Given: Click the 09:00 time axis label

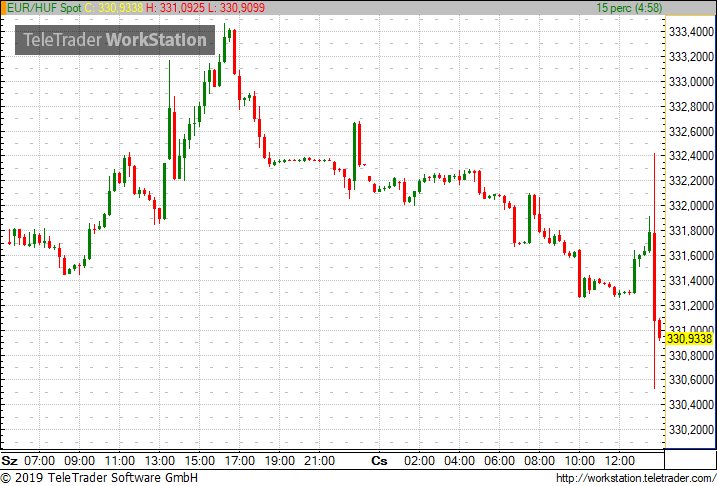Looking at the screenshot, I should click(80, 460).
